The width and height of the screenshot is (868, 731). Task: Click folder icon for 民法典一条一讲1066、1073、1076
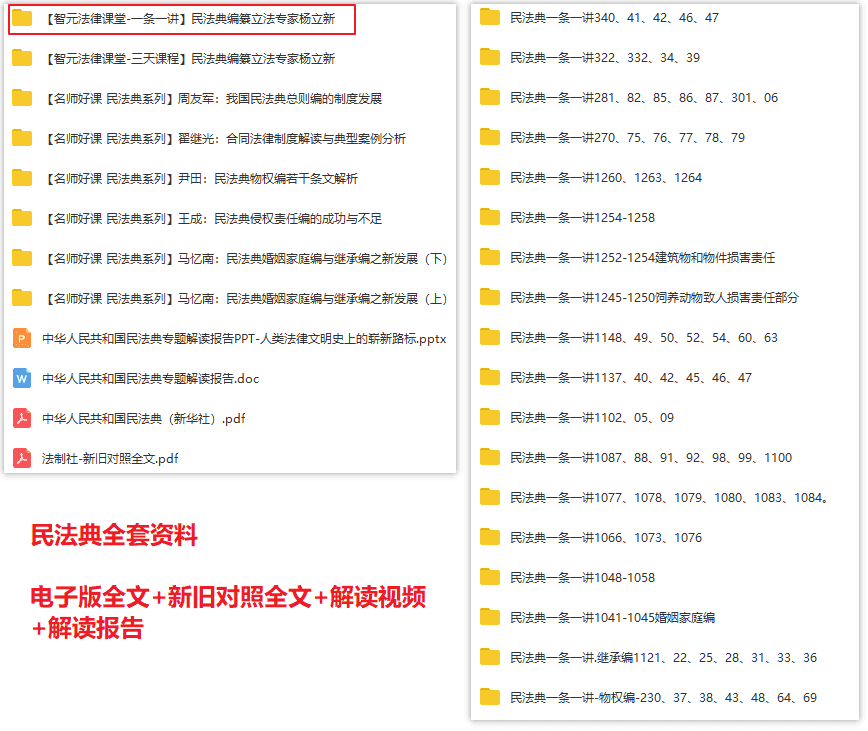490,537
